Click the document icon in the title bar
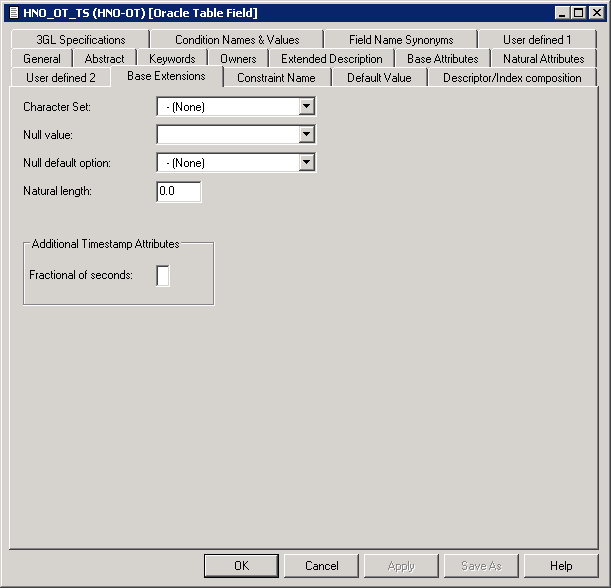The image size is (611, 588). click(12, 12)
